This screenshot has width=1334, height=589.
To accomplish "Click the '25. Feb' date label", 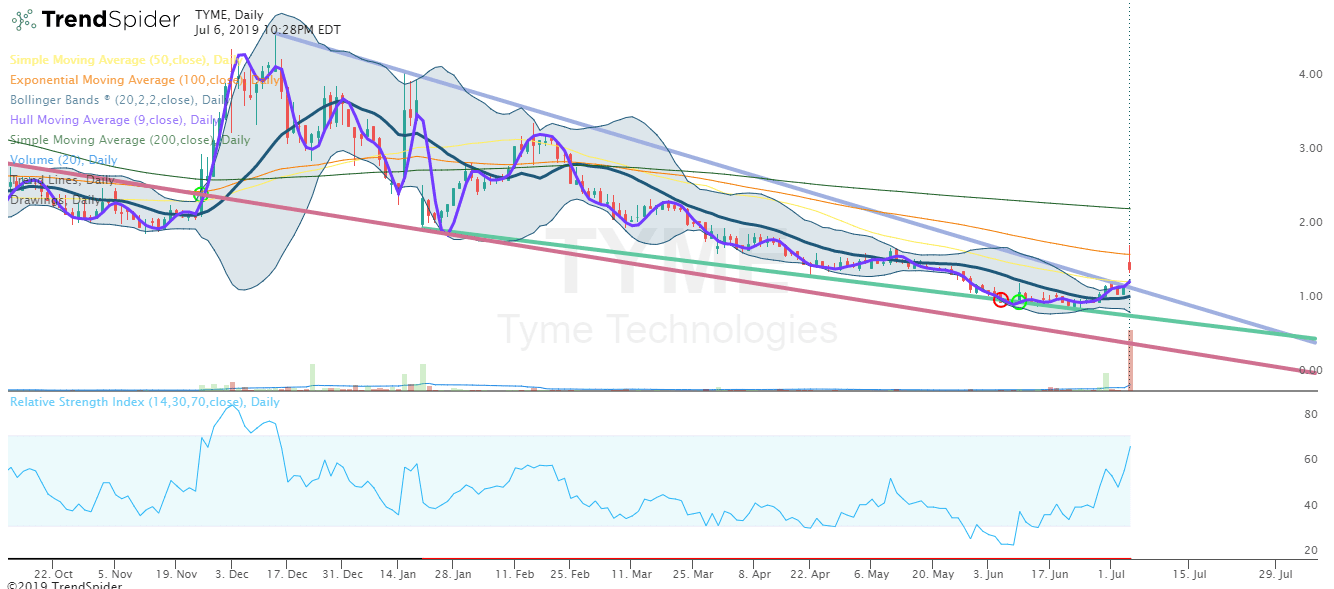I will (571, 575).
